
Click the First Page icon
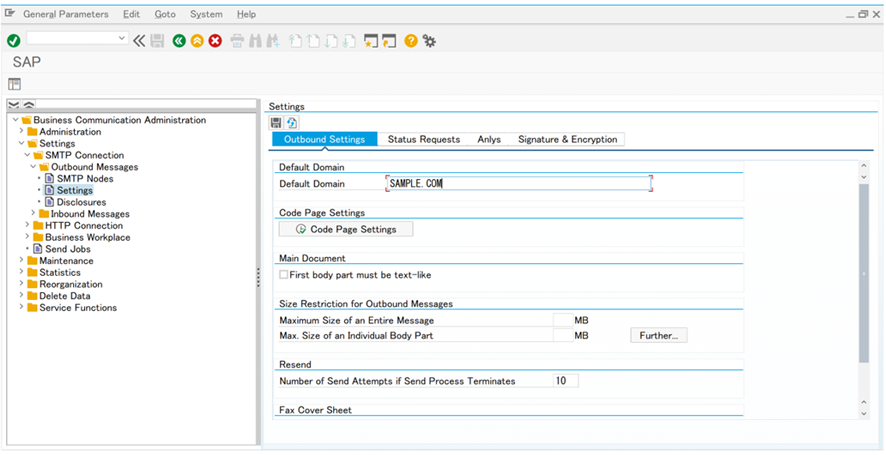(295, 41)
